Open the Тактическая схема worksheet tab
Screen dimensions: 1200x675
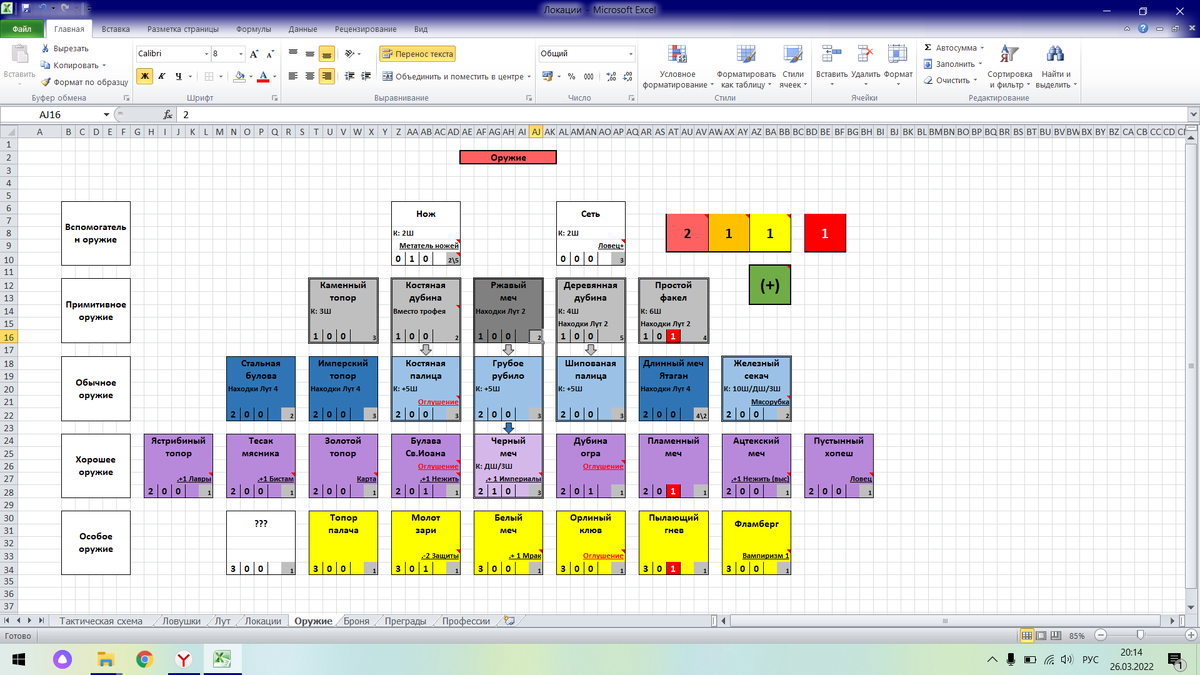[x=100, y=621]
